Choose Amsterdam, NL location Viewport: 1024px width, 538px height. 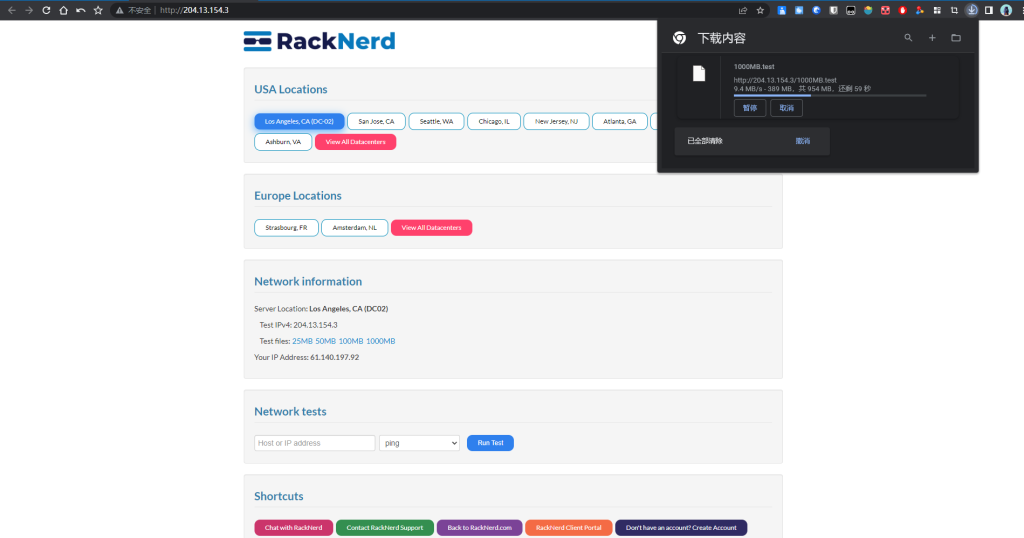pyautogui.click(x=354, y=228)
